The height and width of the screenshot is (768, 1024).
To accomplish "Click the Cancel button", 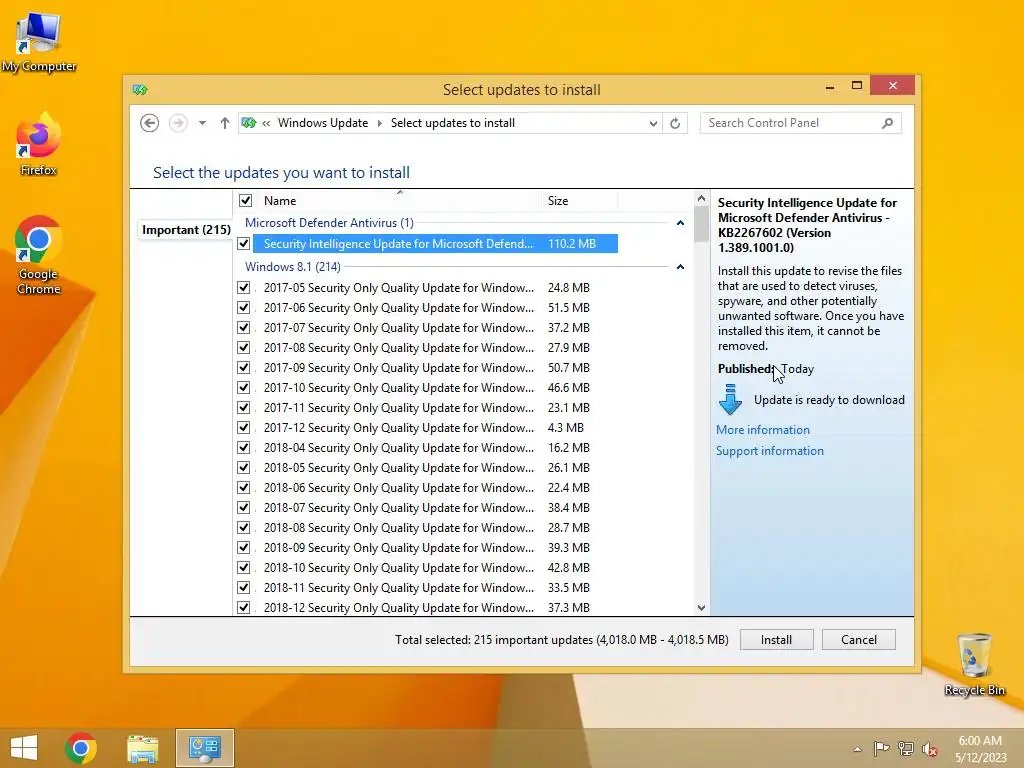I will pyautogui.click(x=859, y=640).
